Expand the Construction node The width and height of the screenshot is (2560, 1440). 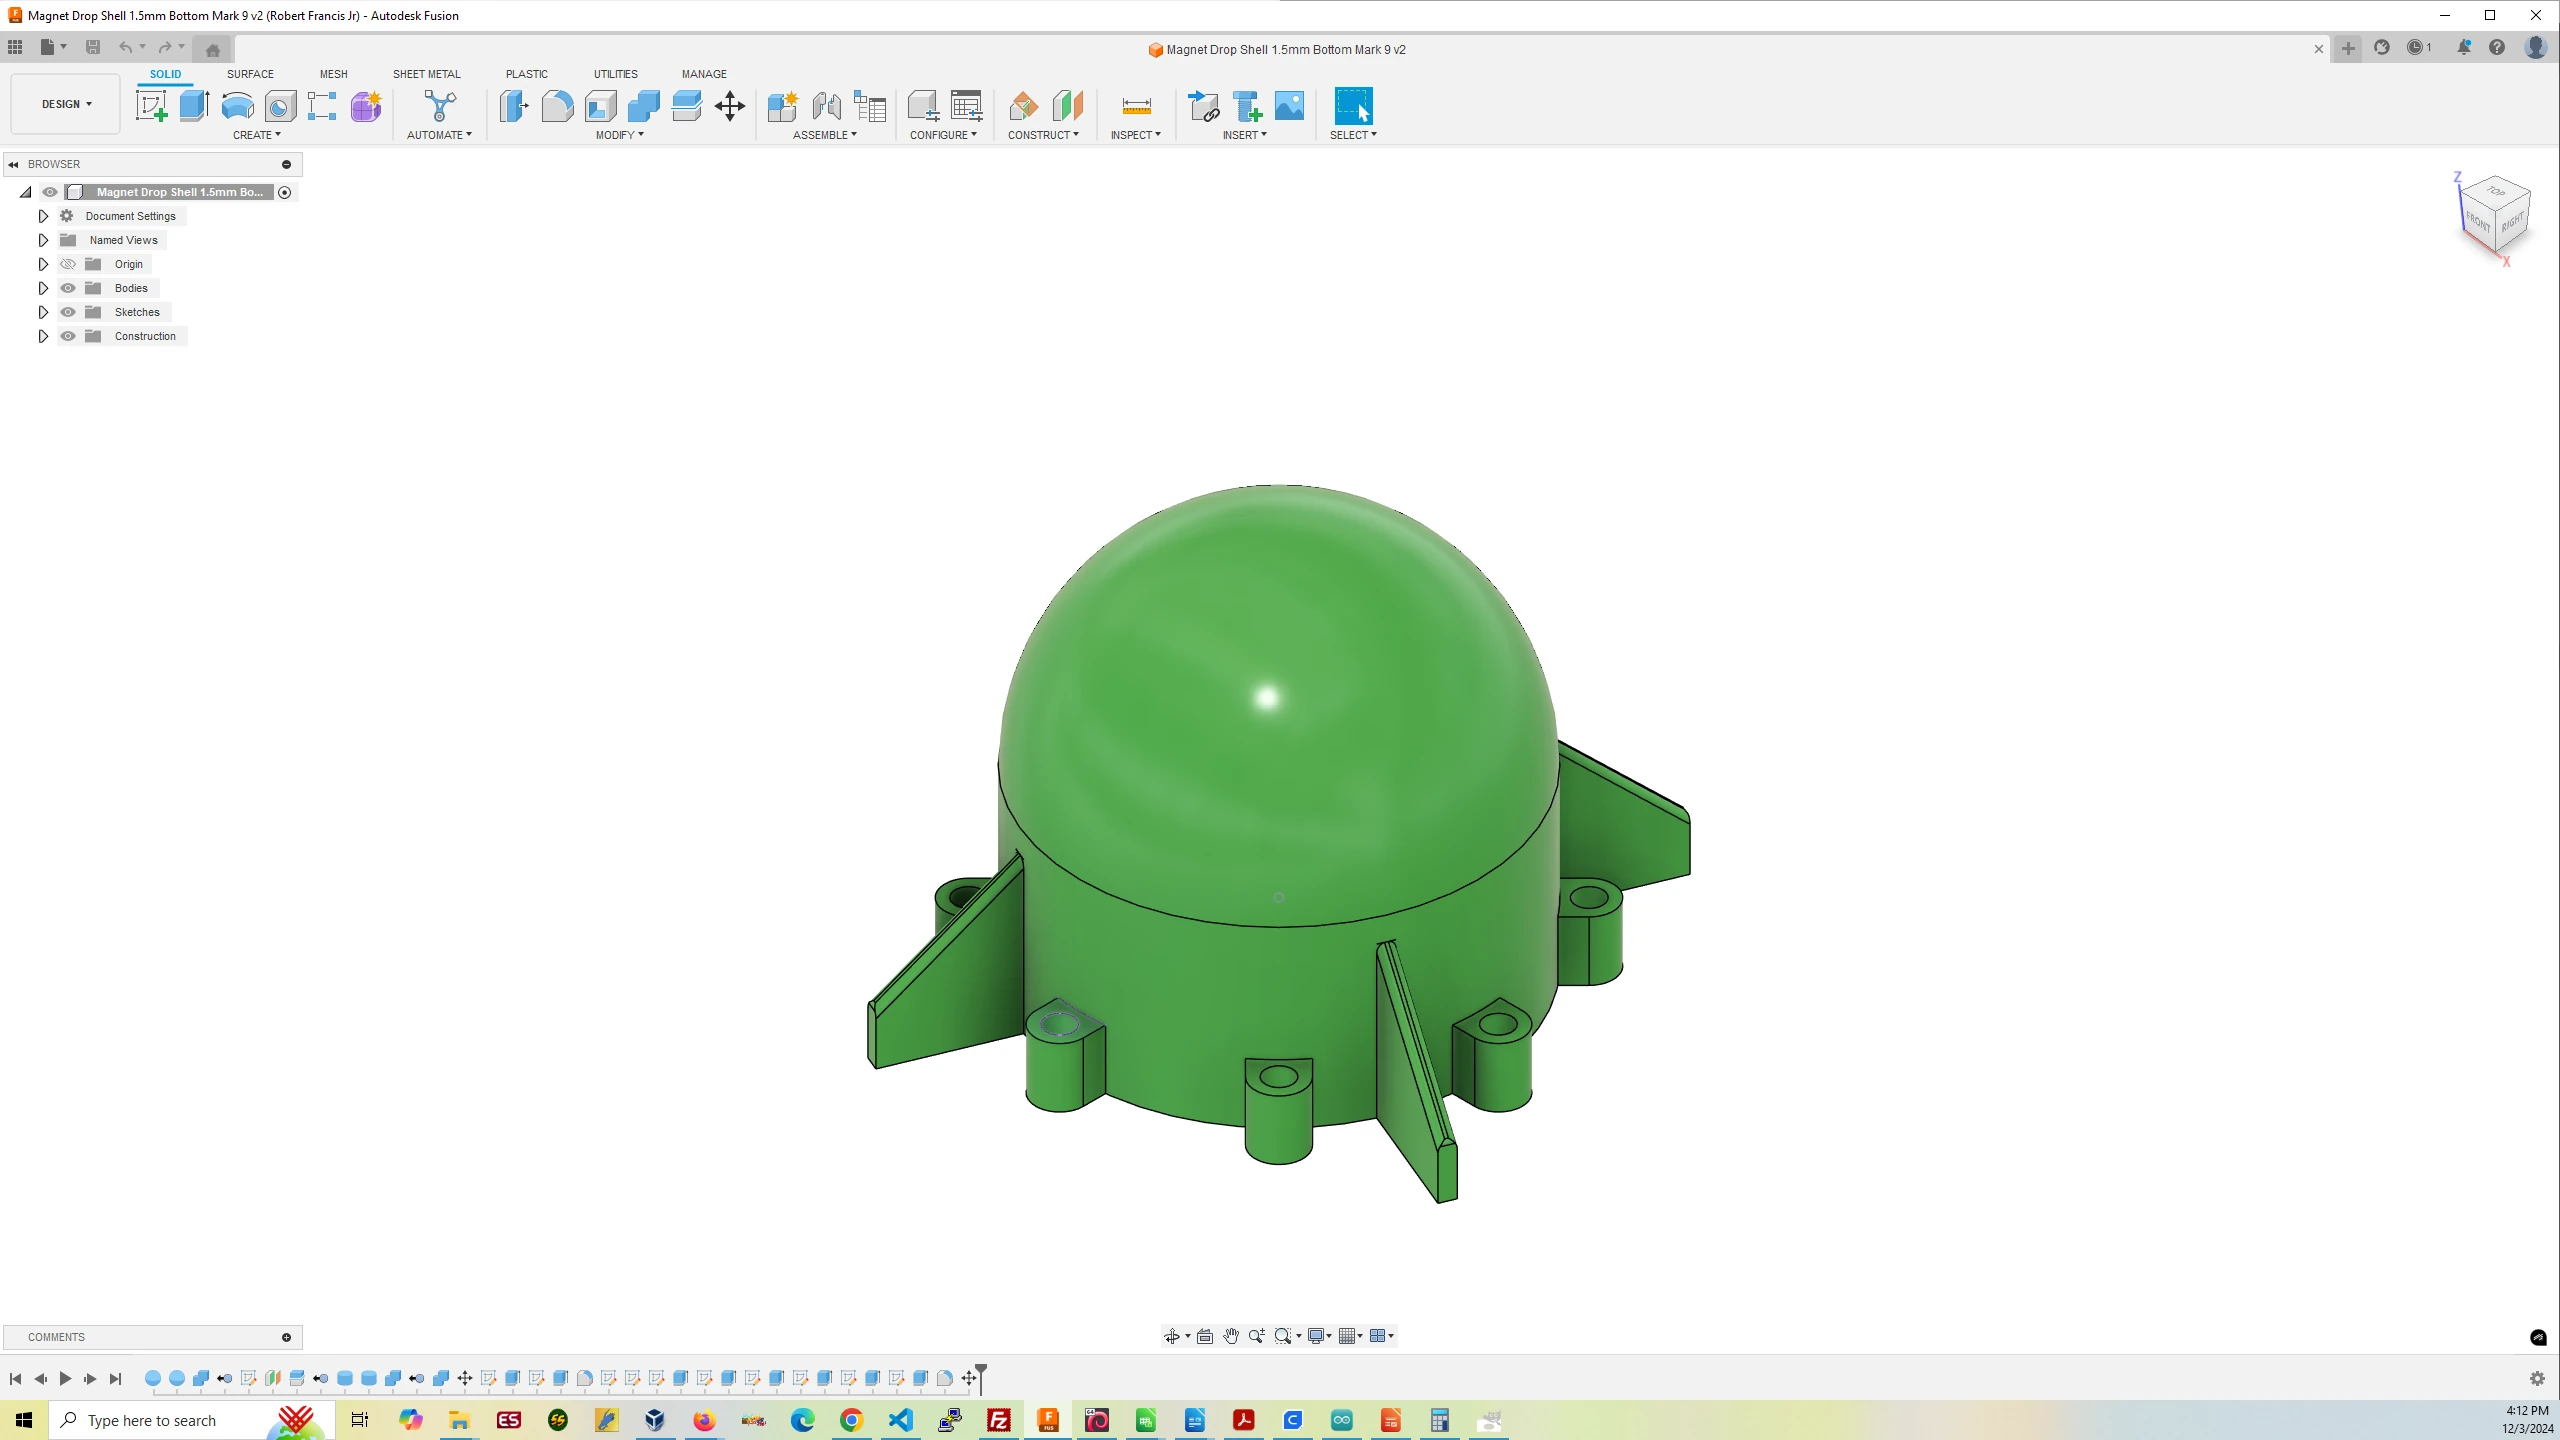(43, 336)
